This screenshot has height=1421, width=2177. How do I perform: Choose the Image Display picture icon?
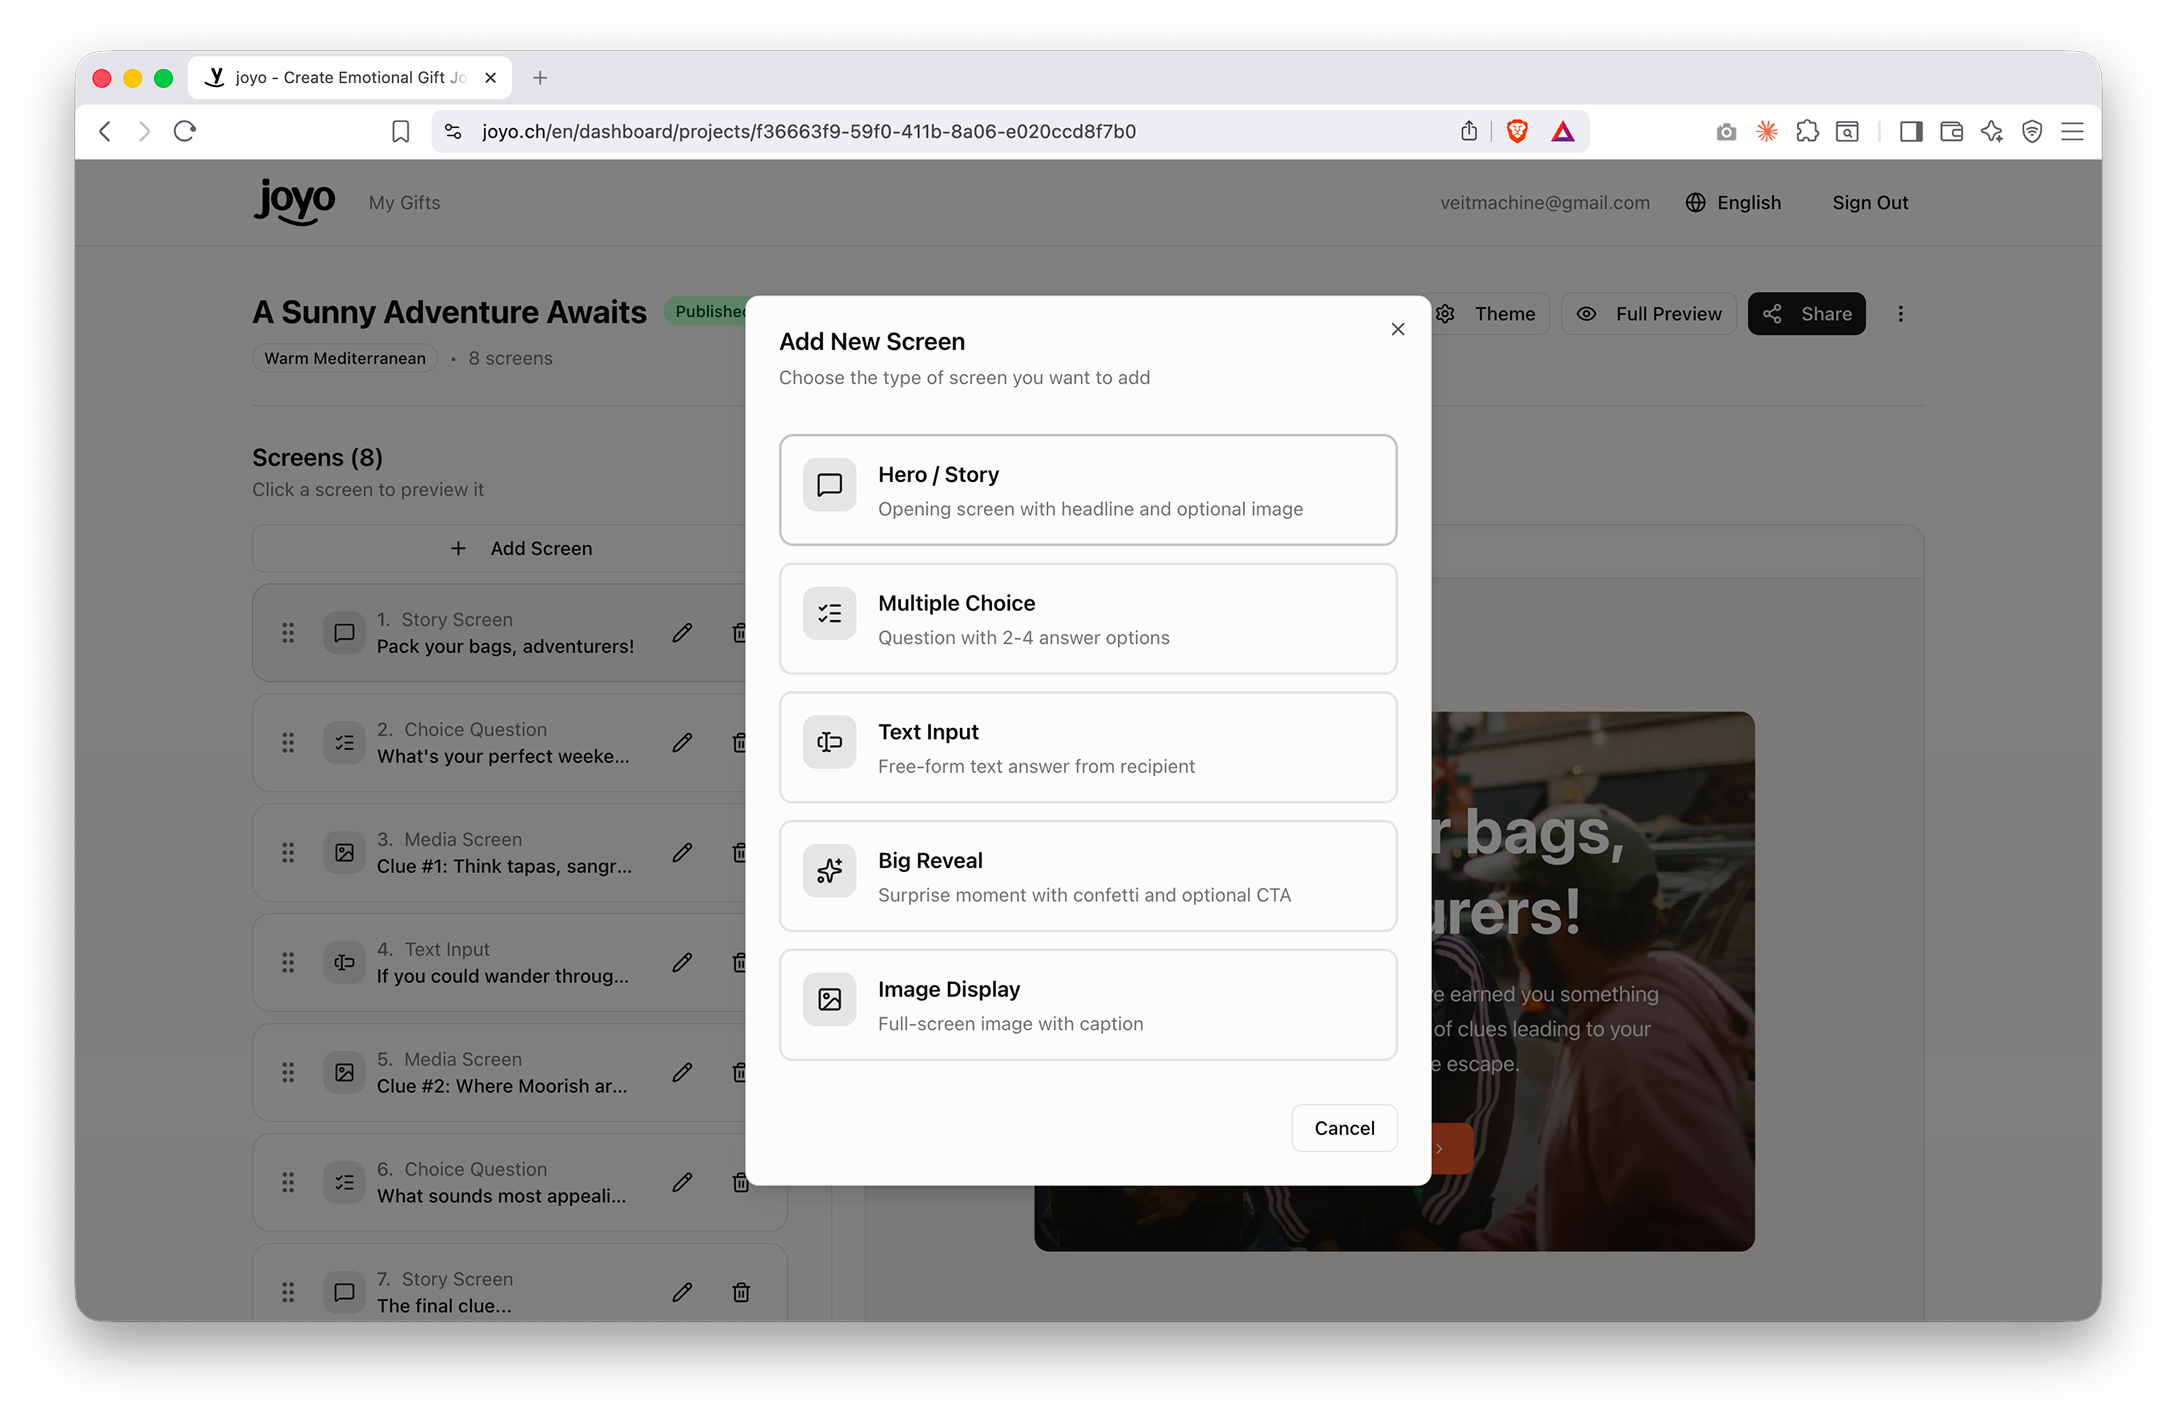[829, 999]
